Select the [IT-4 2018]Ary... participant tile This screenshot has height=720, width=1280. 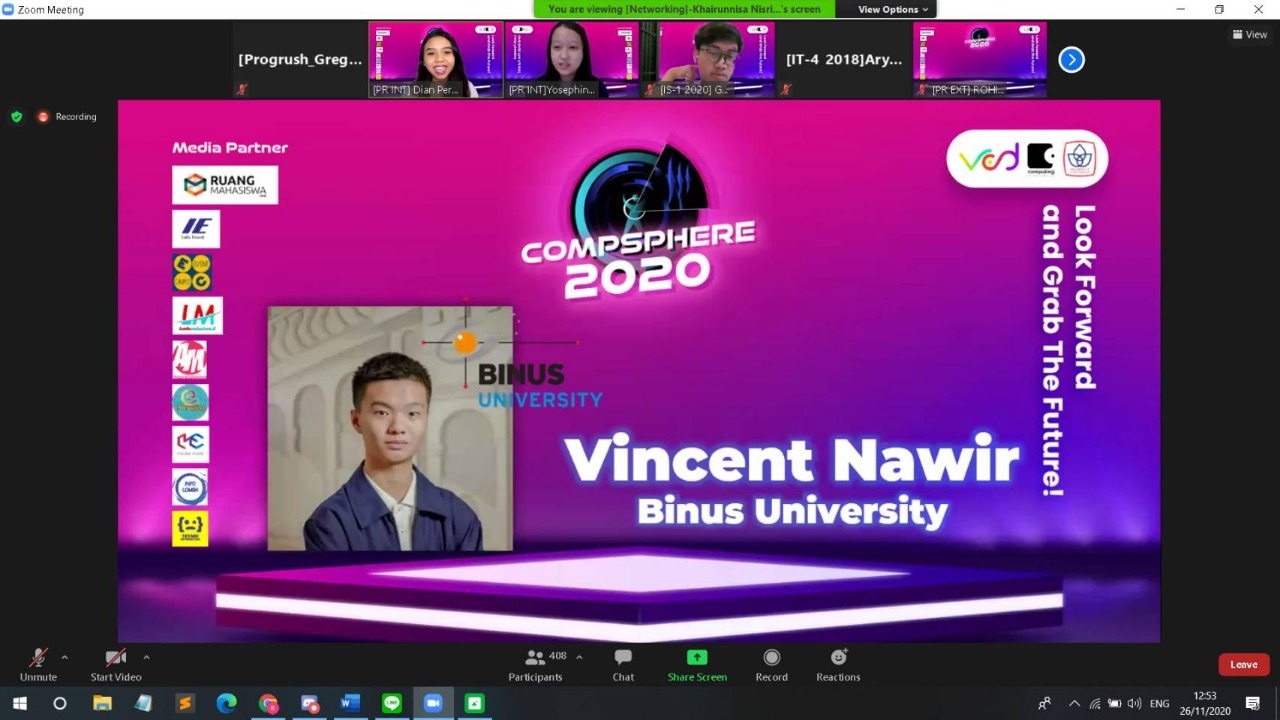click(x=844, y=60)
